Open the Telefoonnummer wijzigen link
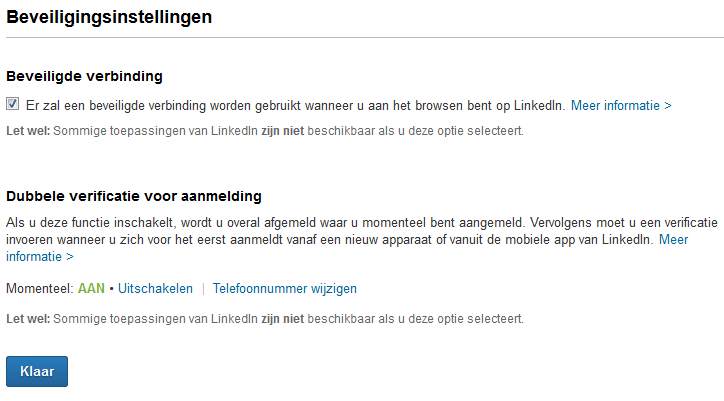 [x=284, y=289]
